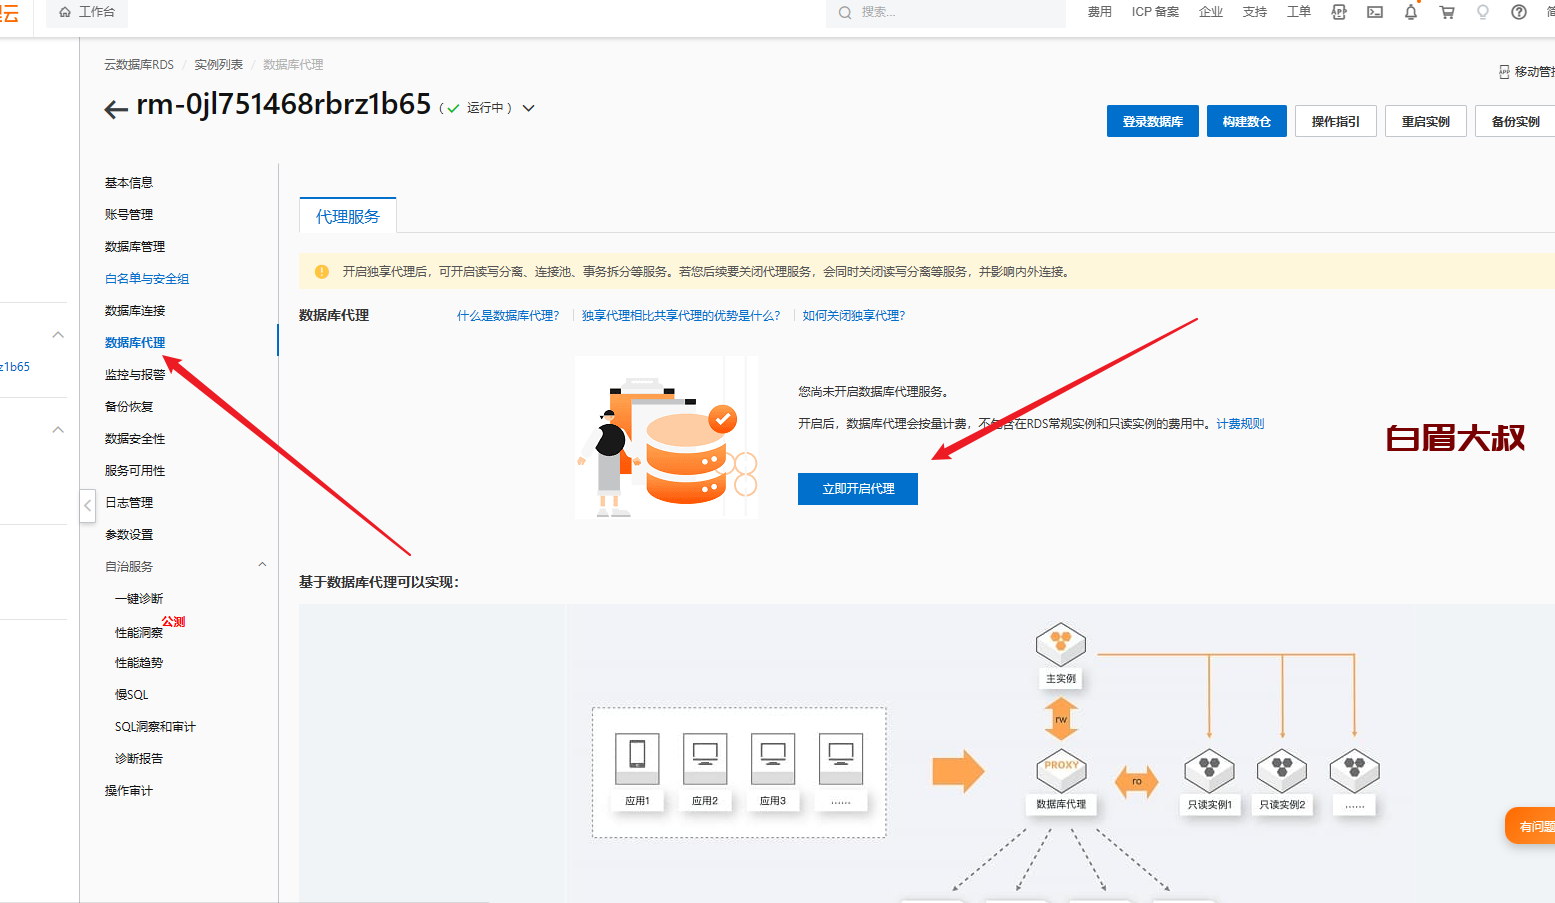The width and height of the screenshot is (1555, 903).
Task: Click the light bulb icon in top bar
Action: click(x=1483, y=12)
